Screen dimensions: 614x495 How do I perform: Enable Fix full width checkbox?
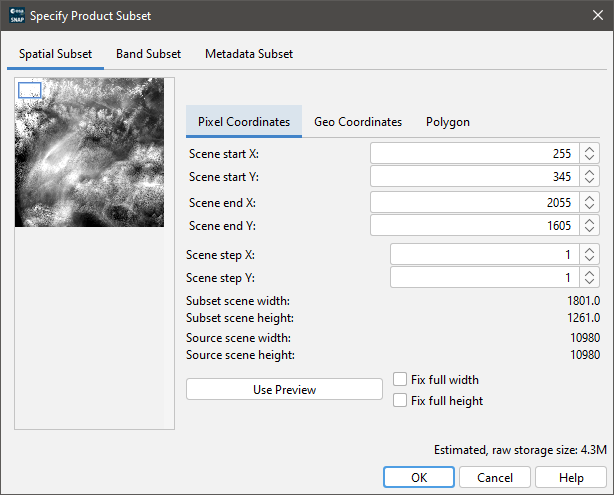pyautogui.click(x=401, y=380)
